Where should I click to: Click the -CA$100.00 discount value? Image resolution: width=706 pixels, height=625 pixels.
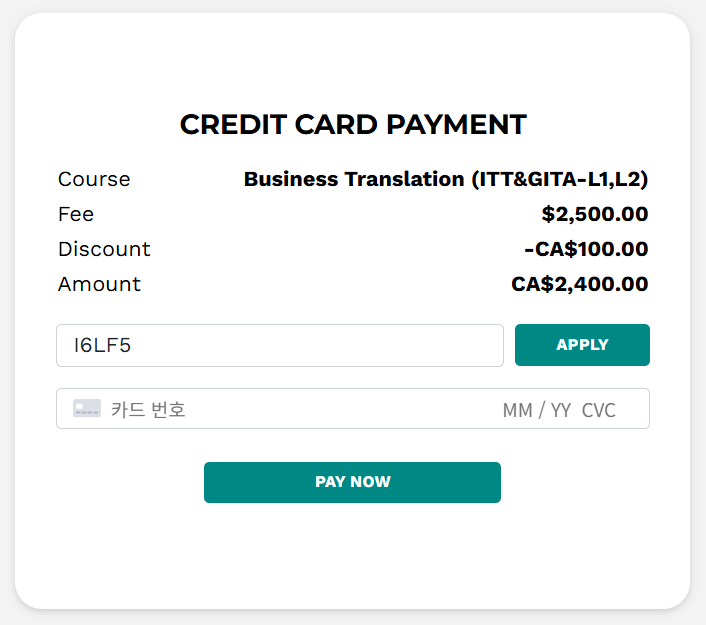click(586, 249)
